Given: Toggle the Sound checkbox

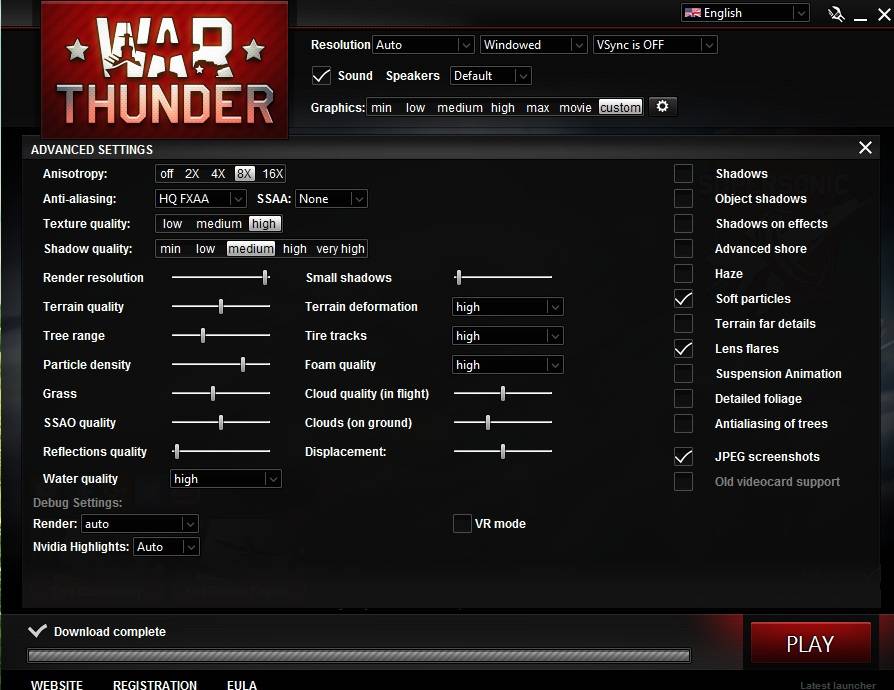Looking at the screenshot, I should [322, 76].
